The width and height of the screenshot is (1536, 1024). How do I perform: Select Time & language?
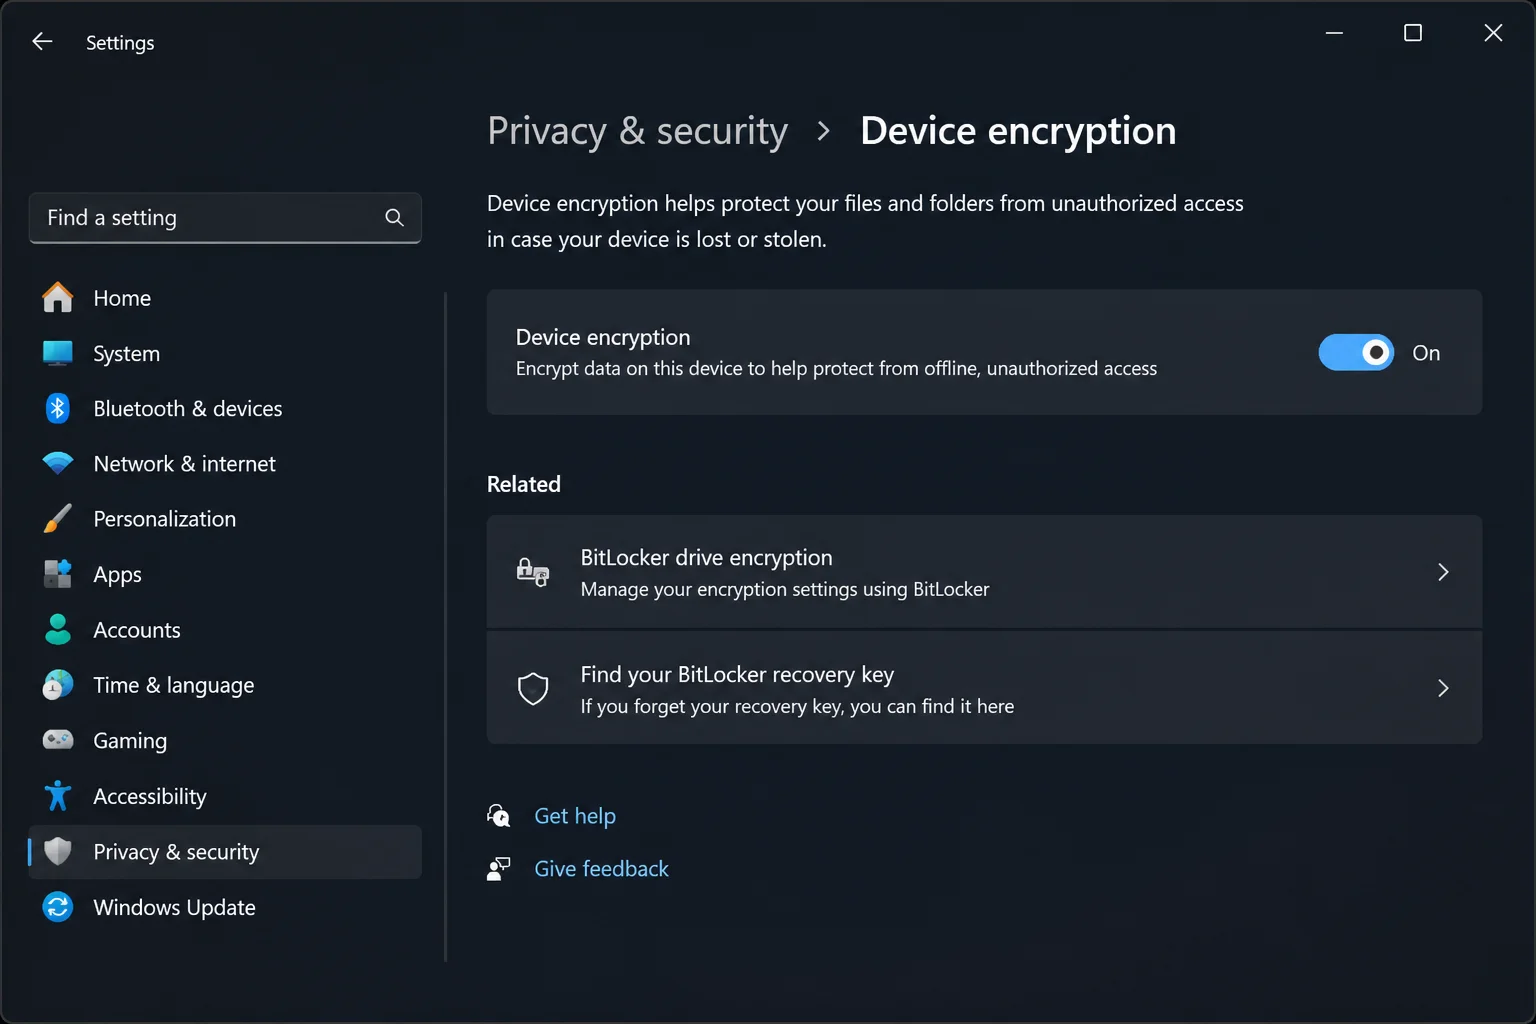click(x=225, y=685)
